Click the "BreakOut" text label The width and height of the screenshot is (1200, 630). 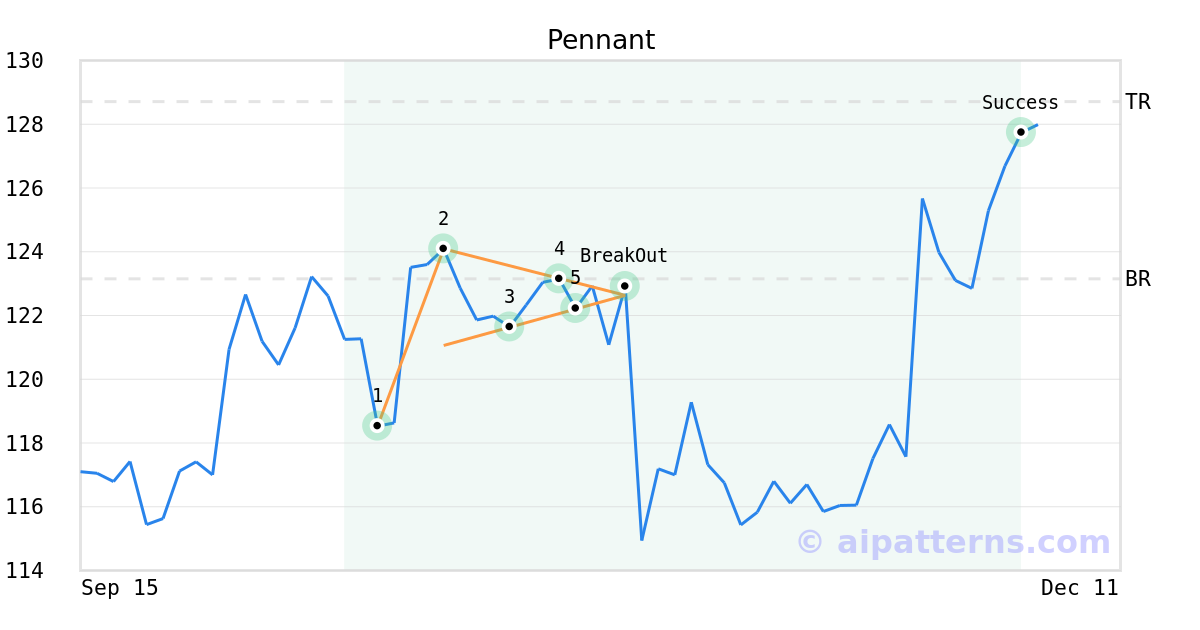pos(623,256)
